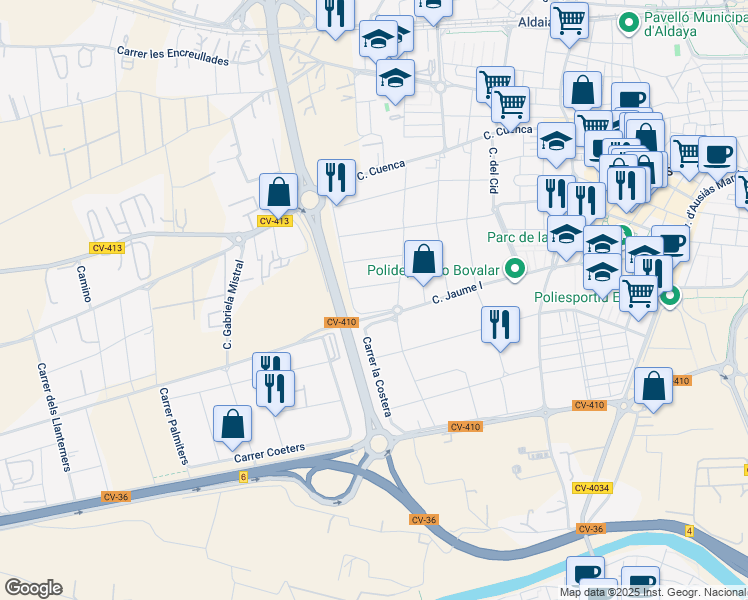748x600 pixels.
Task: Open the shopping bag marker near CV-410 on right
Action: click(x=653, y=386)
